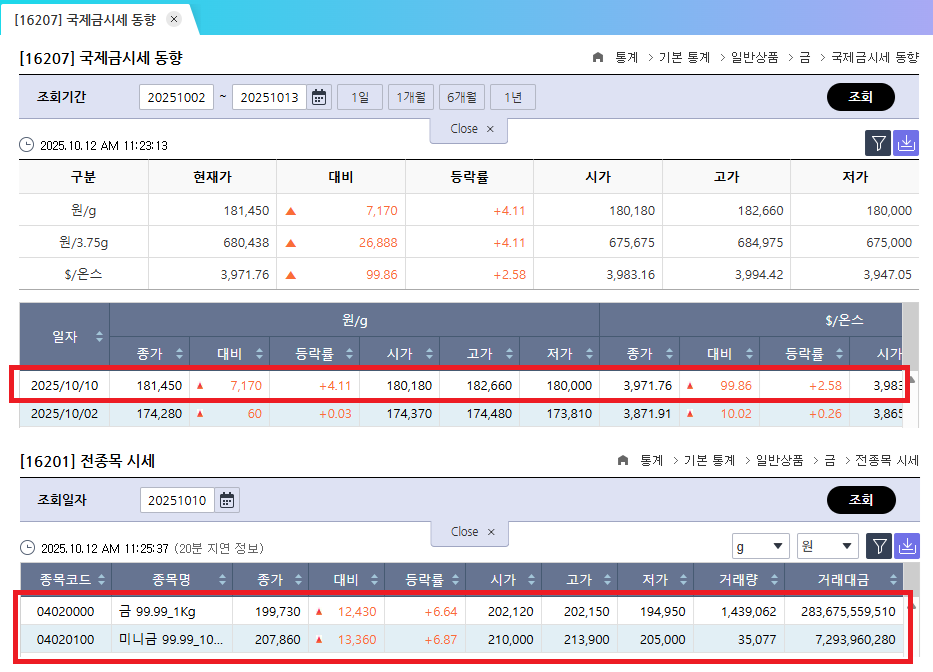The height and width of the screenshot is (672, 933).
Task: Open the calendar picker beside 조회일자
Action: [x=226, y=499]
